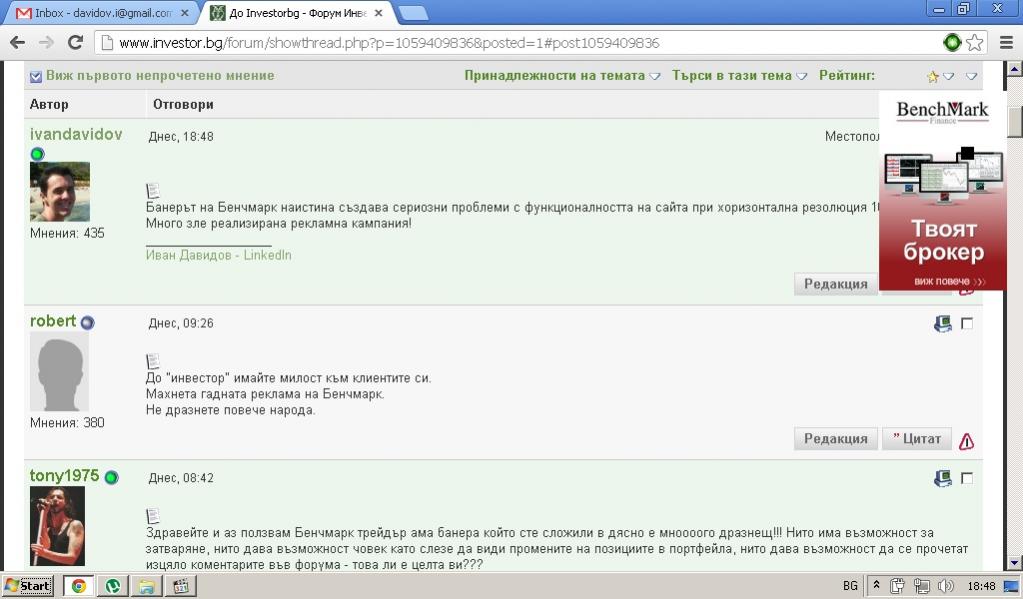Image resolution: width=1023 pixels, height=599 pixels.
Task: Click the page scrollbar up arrow
Action: 1015,69
